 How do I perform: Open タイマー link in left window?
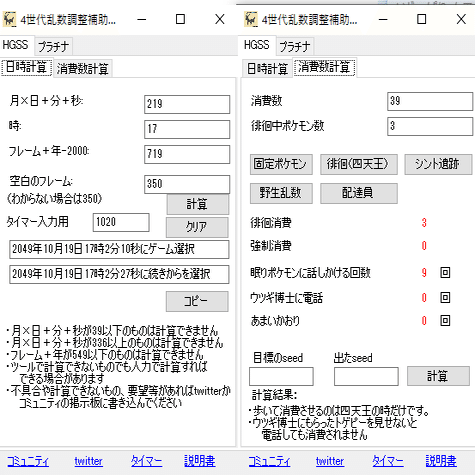click(x=146, y=461)
